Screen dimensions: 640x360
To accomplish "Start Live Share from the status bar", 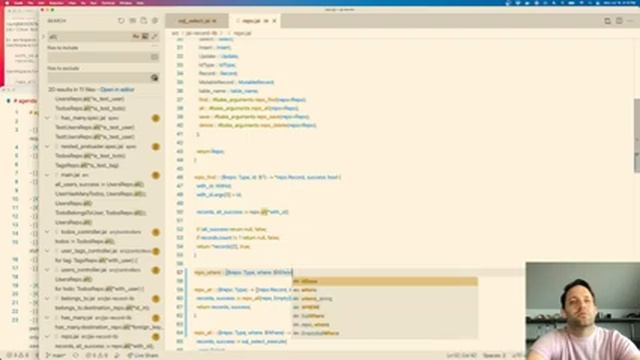I will [143, 356].
